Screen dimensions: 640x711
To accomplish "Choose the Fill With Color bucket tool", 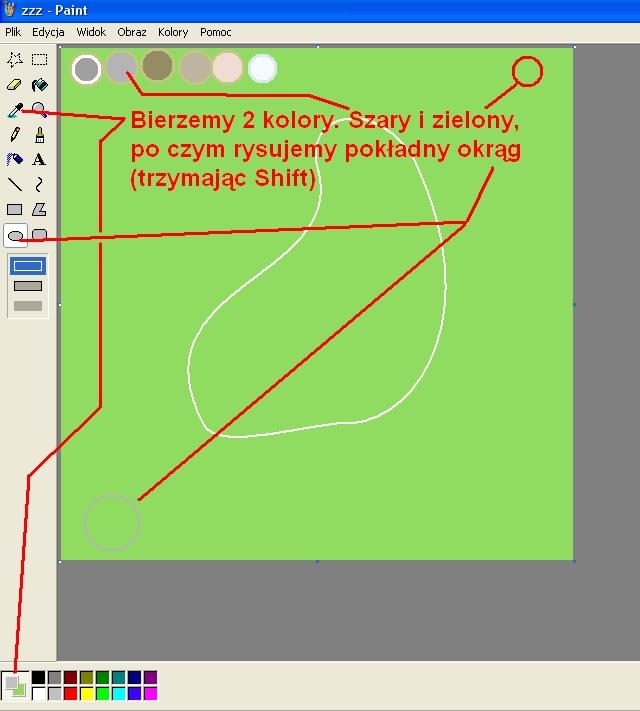I will coord(39,85).
